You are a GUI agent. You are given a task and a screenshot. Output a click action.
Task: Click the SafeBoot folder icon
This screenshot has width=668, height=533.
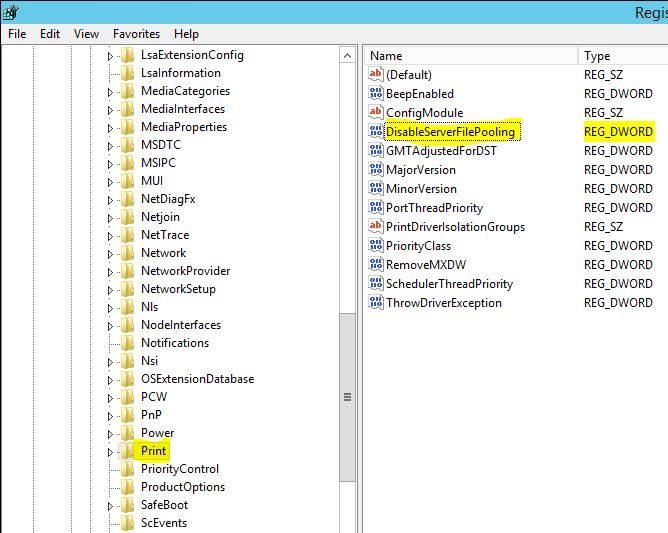click(127, 505)
